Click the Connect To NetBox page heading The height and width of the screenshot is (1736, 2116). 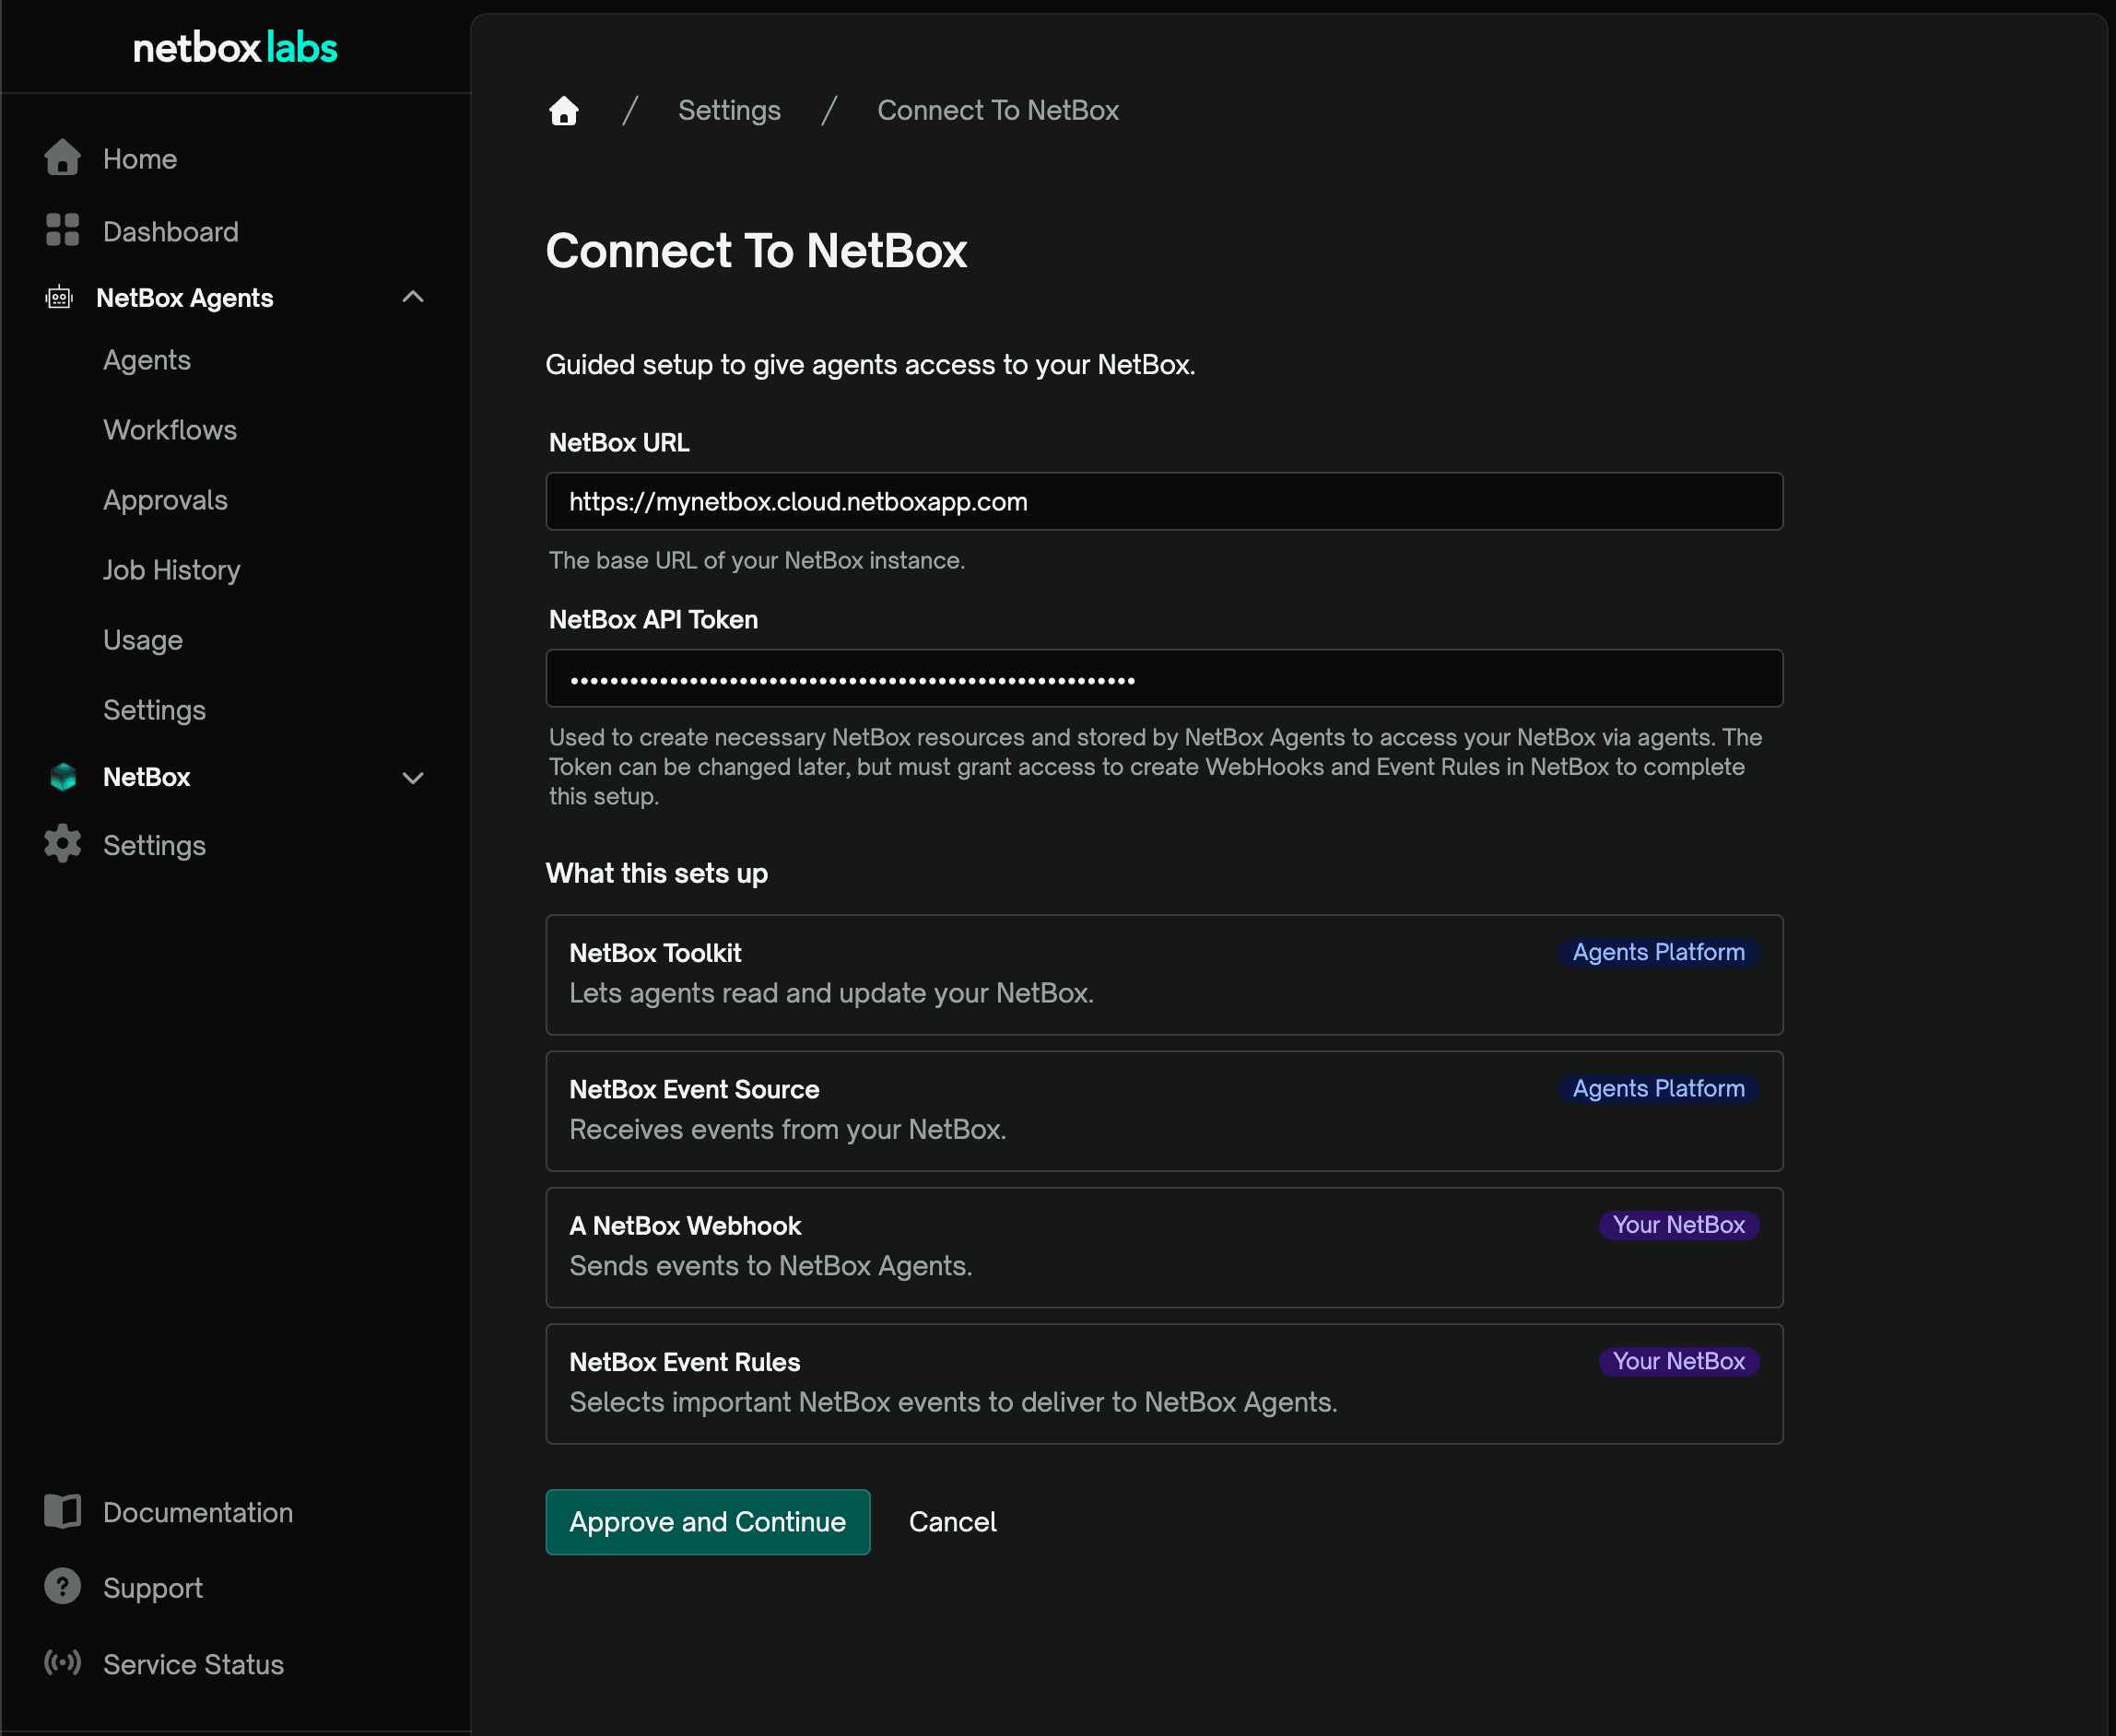(x=756, y=250)
